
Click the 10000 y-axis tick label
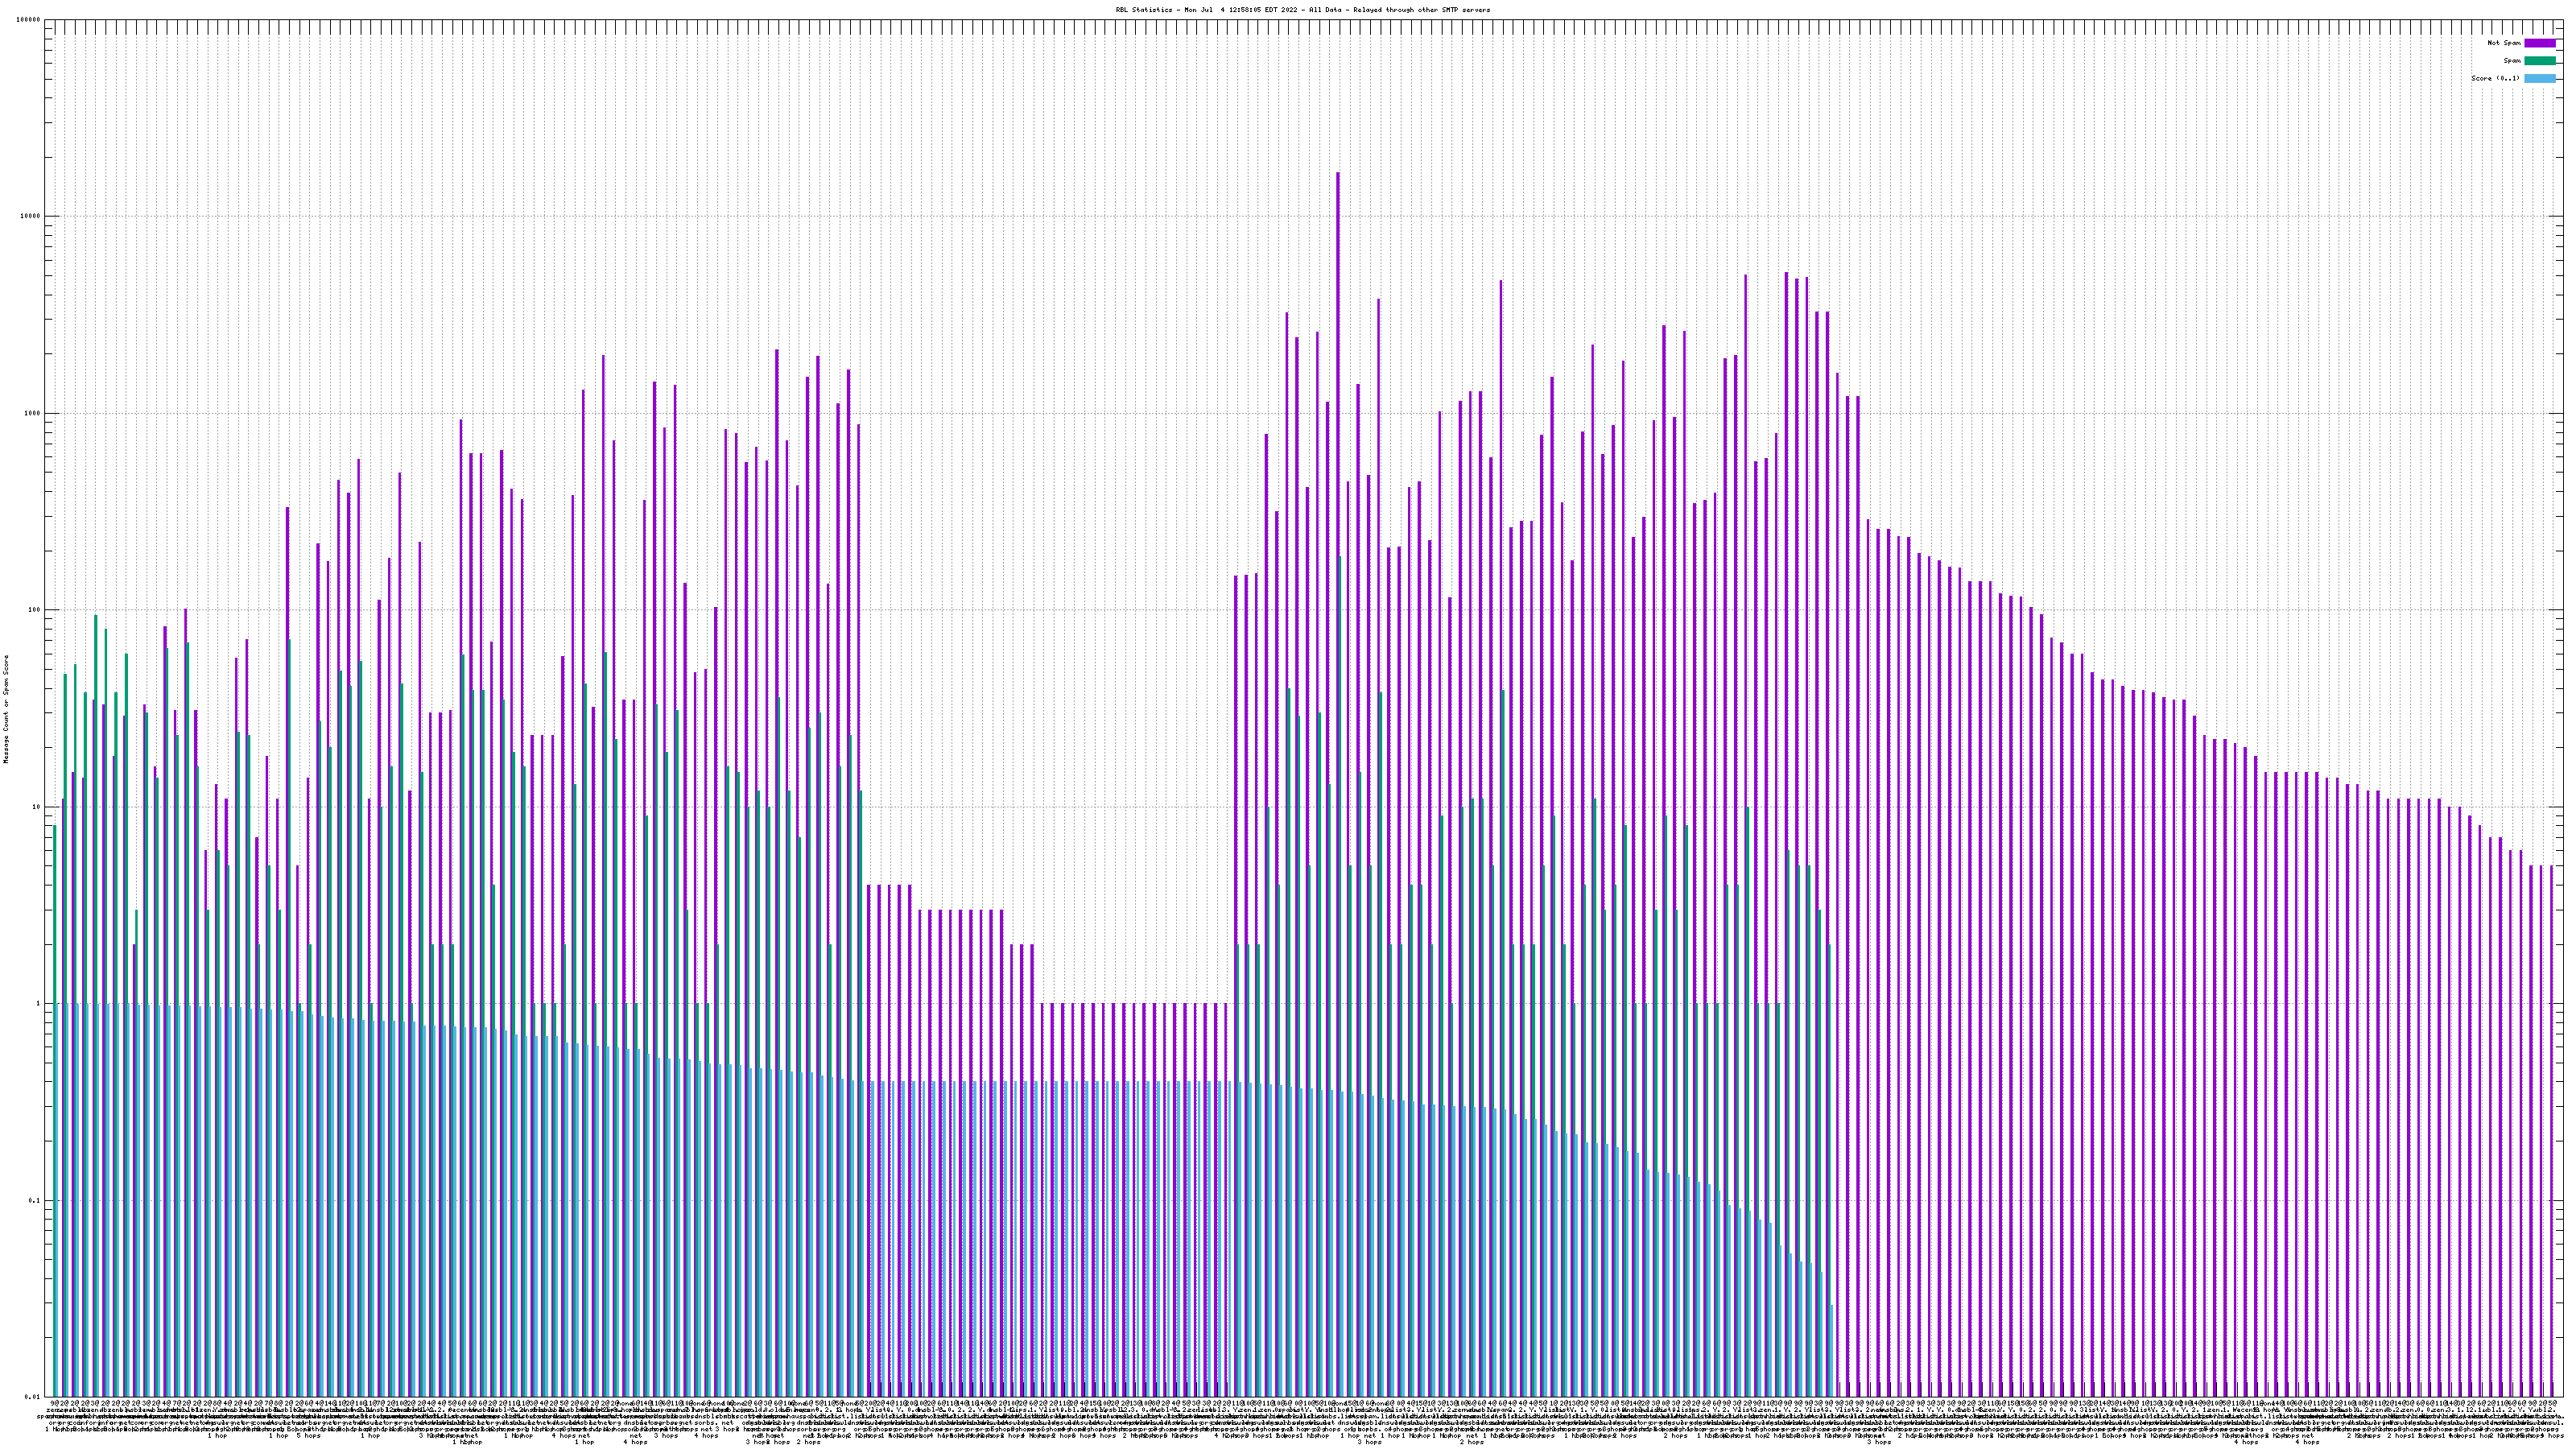tap(31, 217)
